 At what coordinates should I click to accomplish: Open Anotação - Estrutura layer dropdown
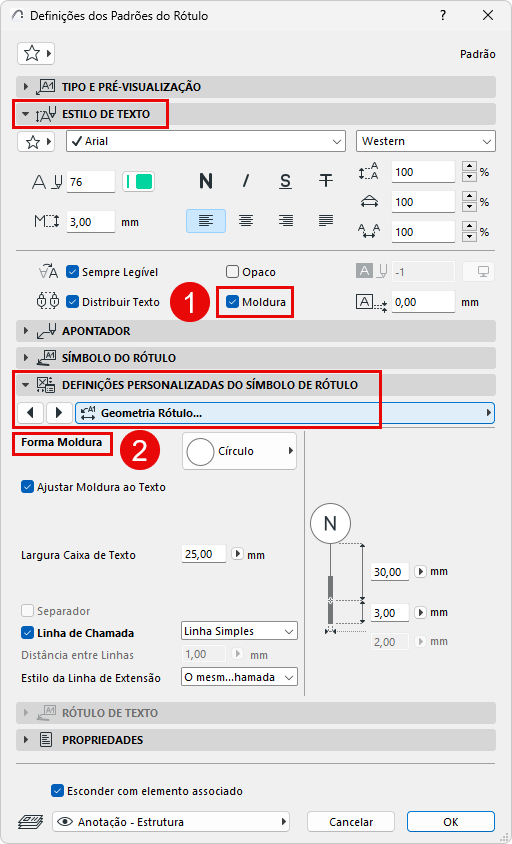(171, 821)
